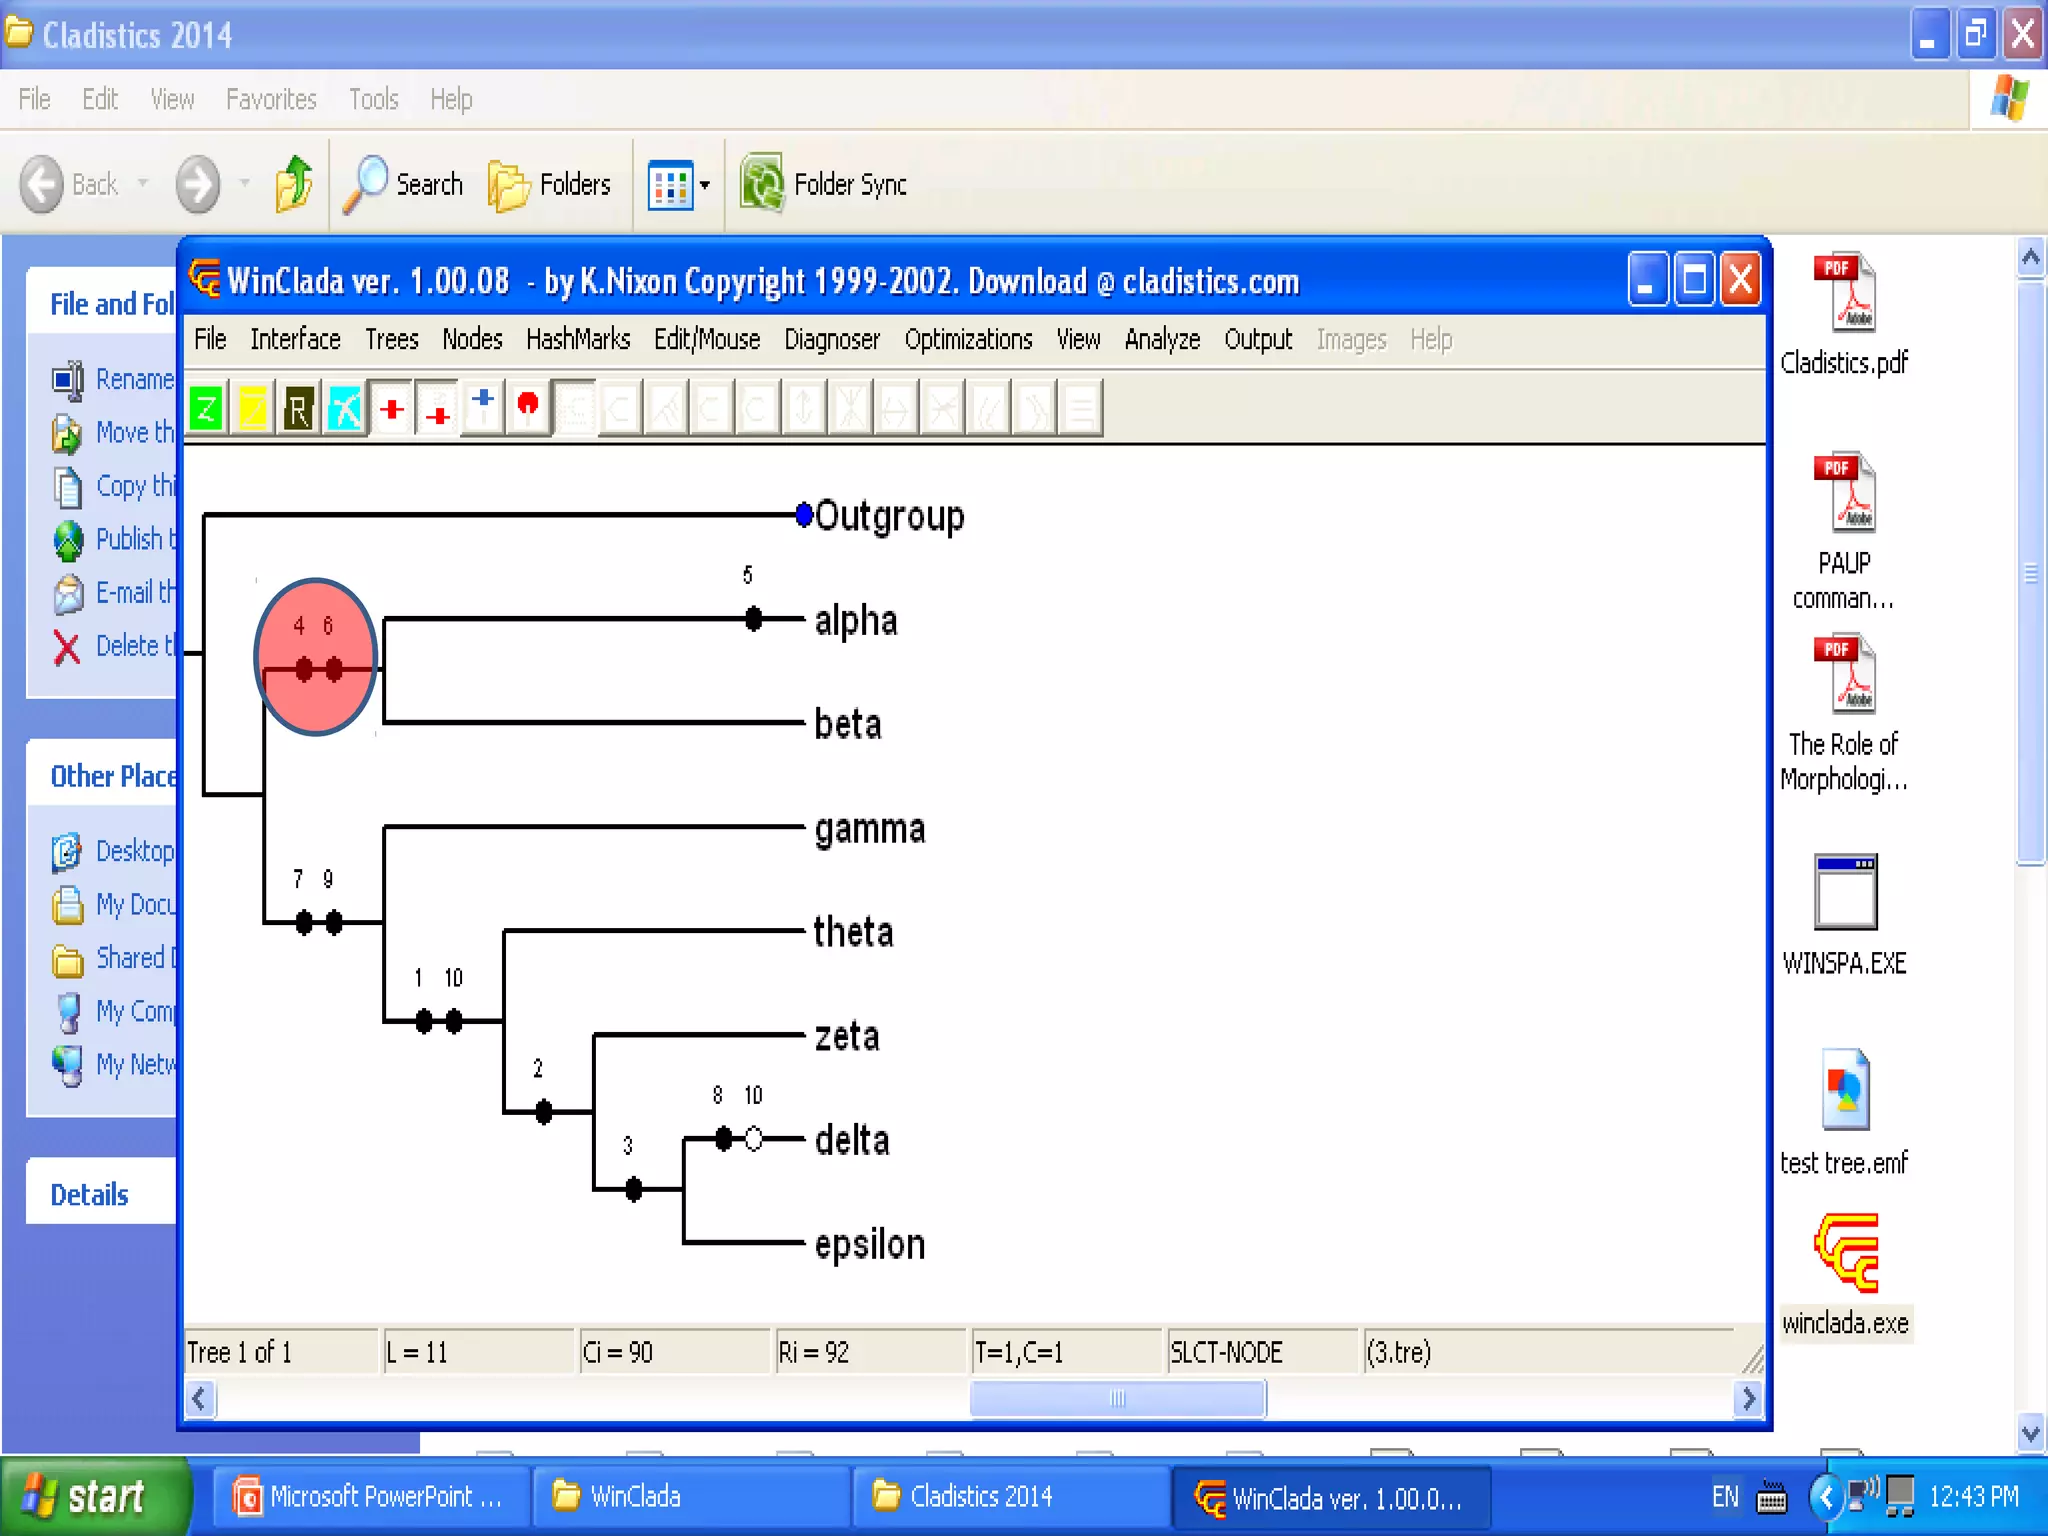The width and height of the screenshot is (2048, 1536).
Task: Click the dark R toolbar icon
Action: 298,409
